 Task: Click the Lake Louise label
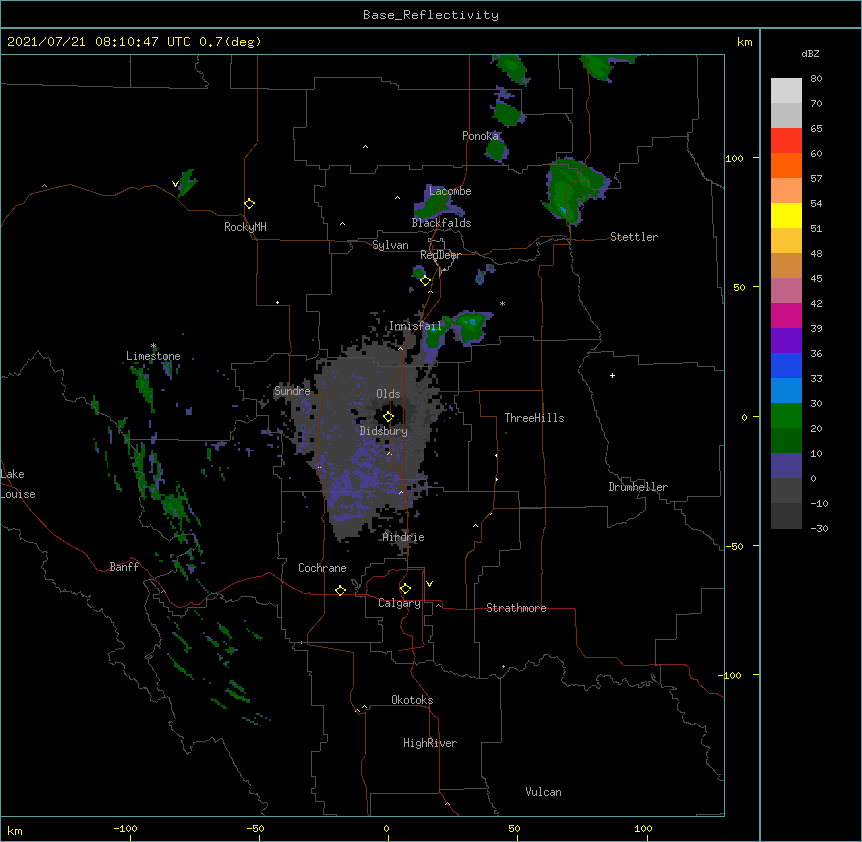(x=18, y=484)
